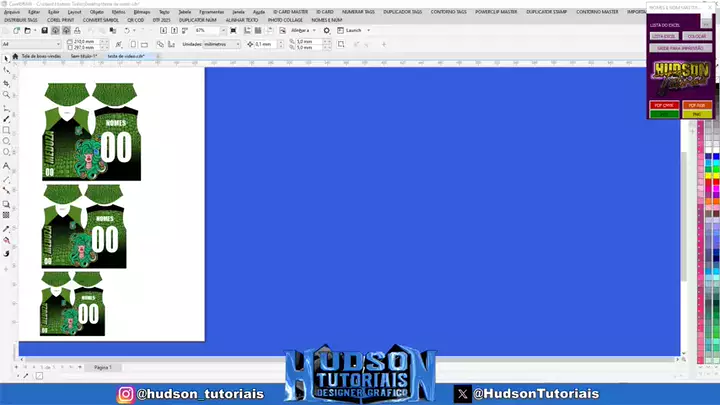Switch to the Sem título-1 document tab

[84, 57]
